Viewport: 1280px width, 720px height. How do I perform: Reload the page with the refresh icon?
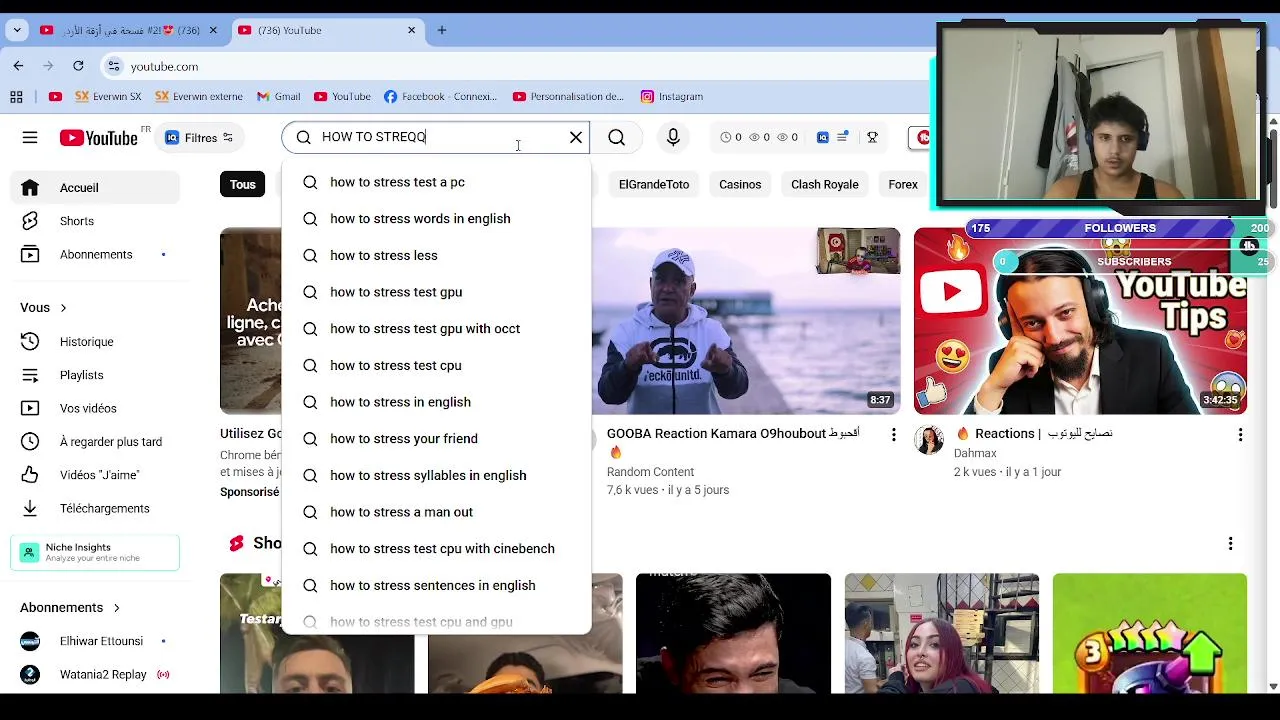(x=78, y=66)
